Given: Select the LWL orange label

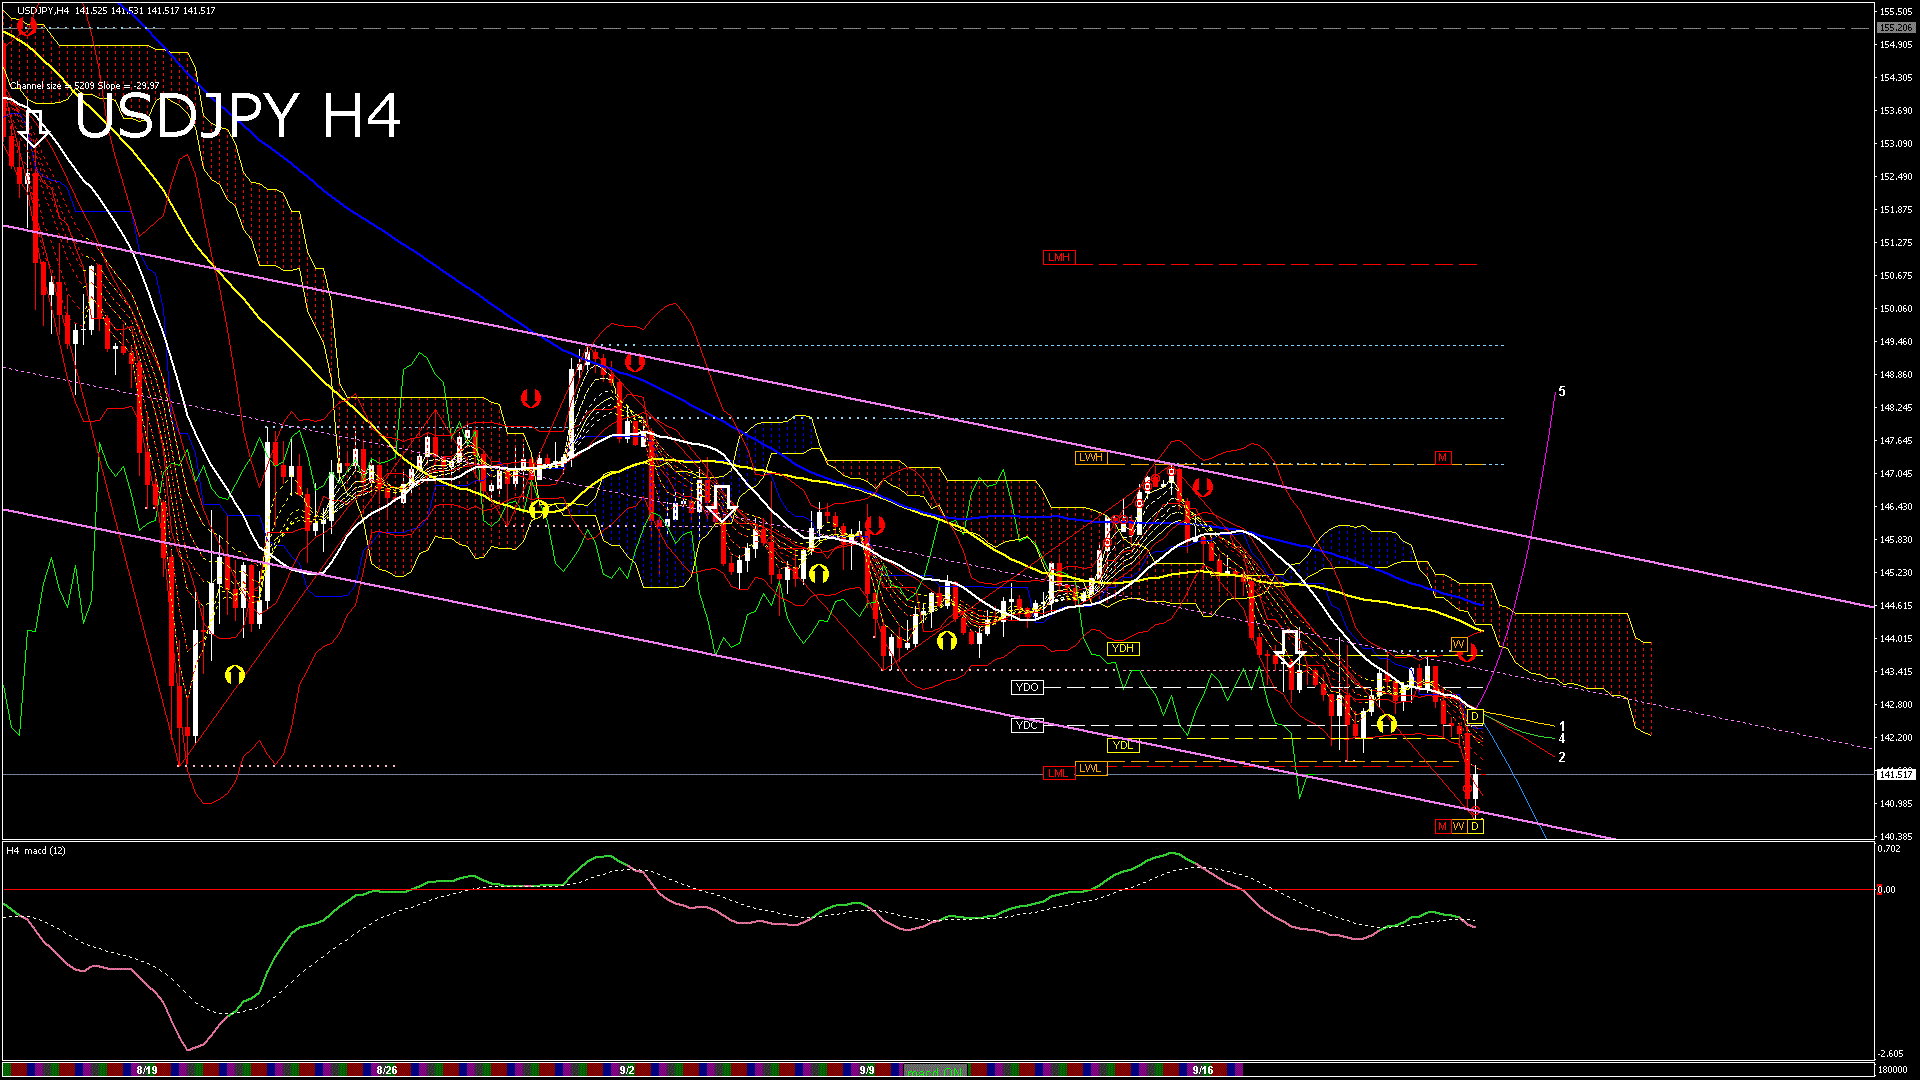Looking at the screenshot, I should click(x=1090, y=769).
